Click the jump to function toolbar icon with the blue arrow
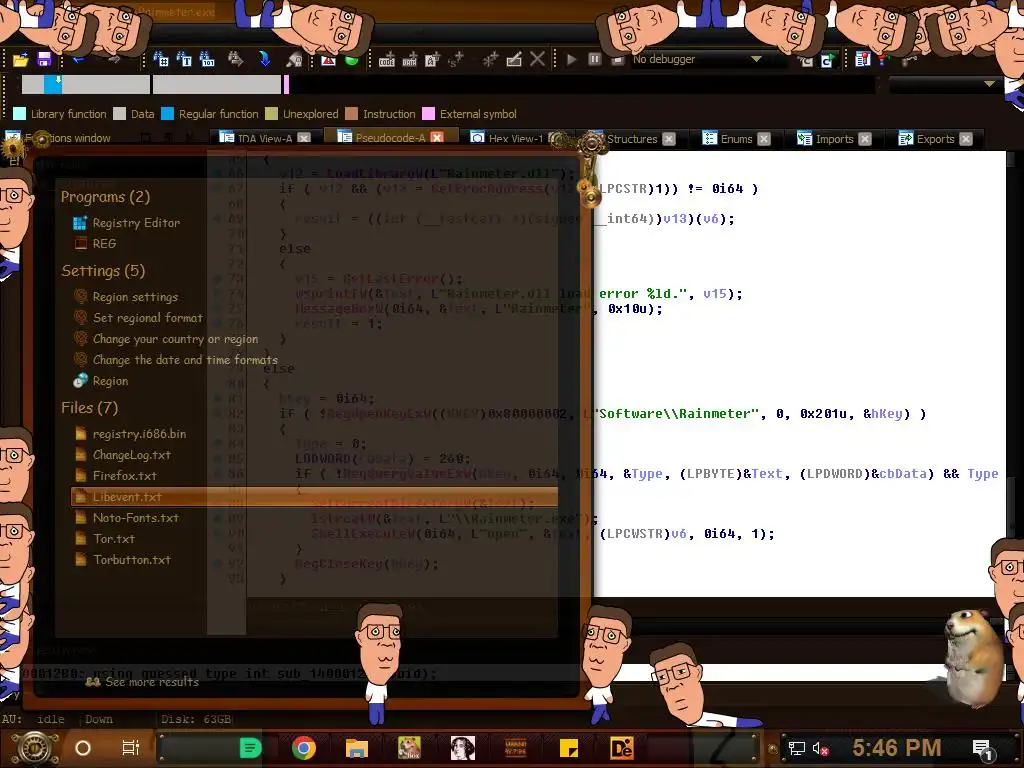 coord(264,59)
